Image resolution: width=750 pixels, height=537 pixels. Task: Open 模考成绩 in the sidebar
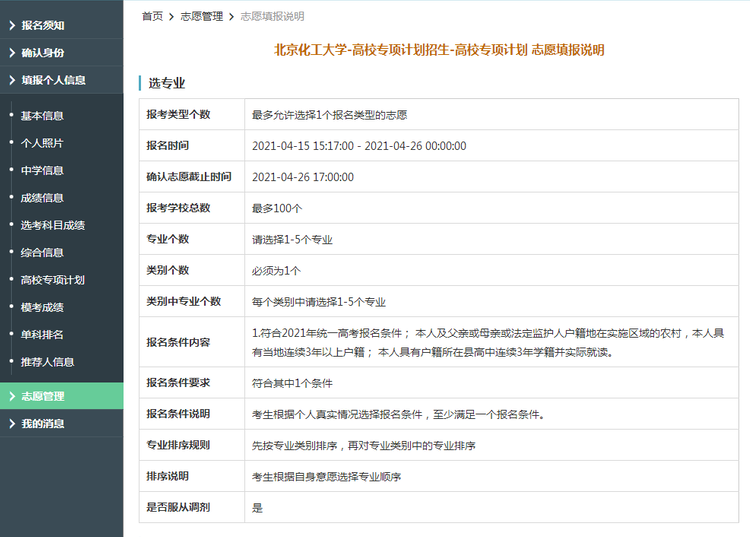click(42, 307)
